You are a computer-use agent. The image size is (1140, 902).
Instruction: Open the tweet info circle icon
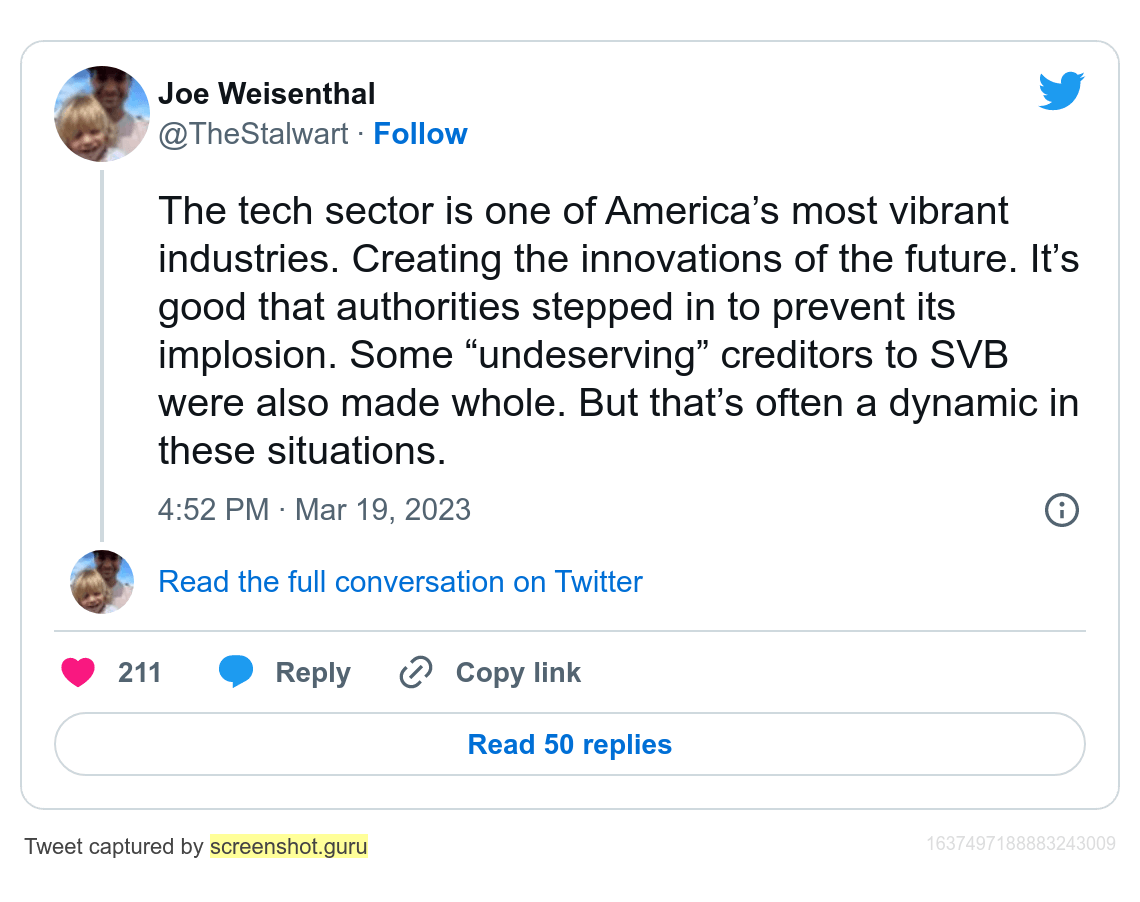coord(1061,510)
